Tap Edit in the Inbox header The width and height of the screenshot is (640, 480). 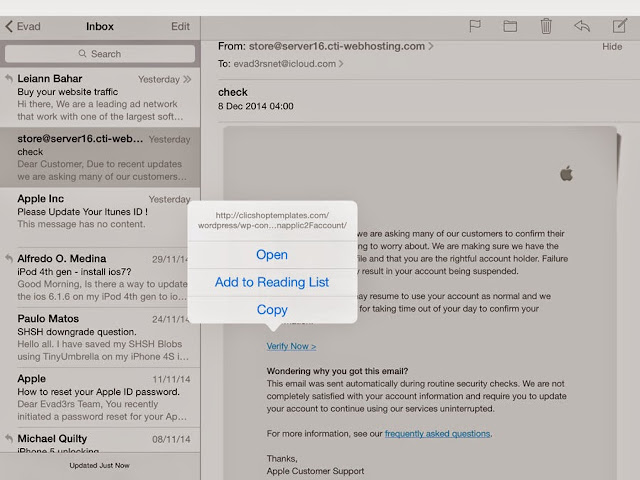pyautogui.click(x=180, y=27)
